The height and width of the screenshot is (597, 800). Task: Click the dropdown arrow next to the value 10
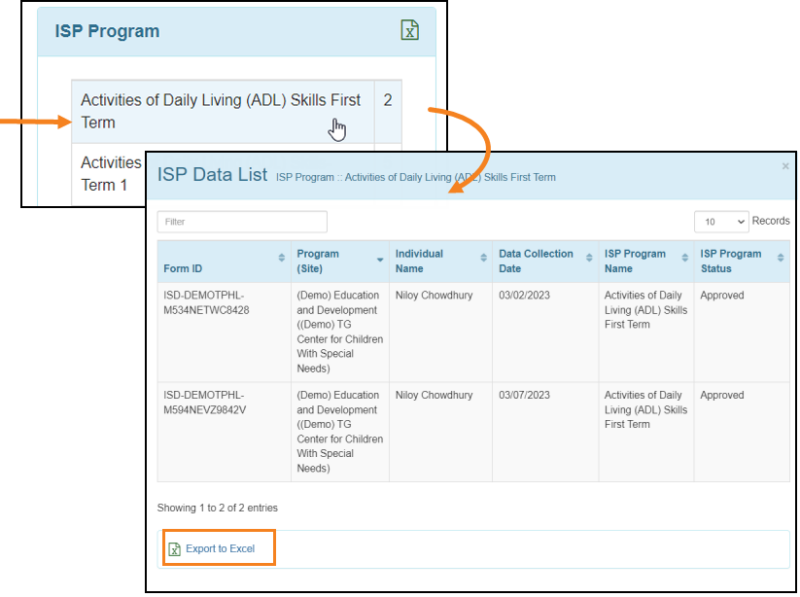(x=740, y=221)
